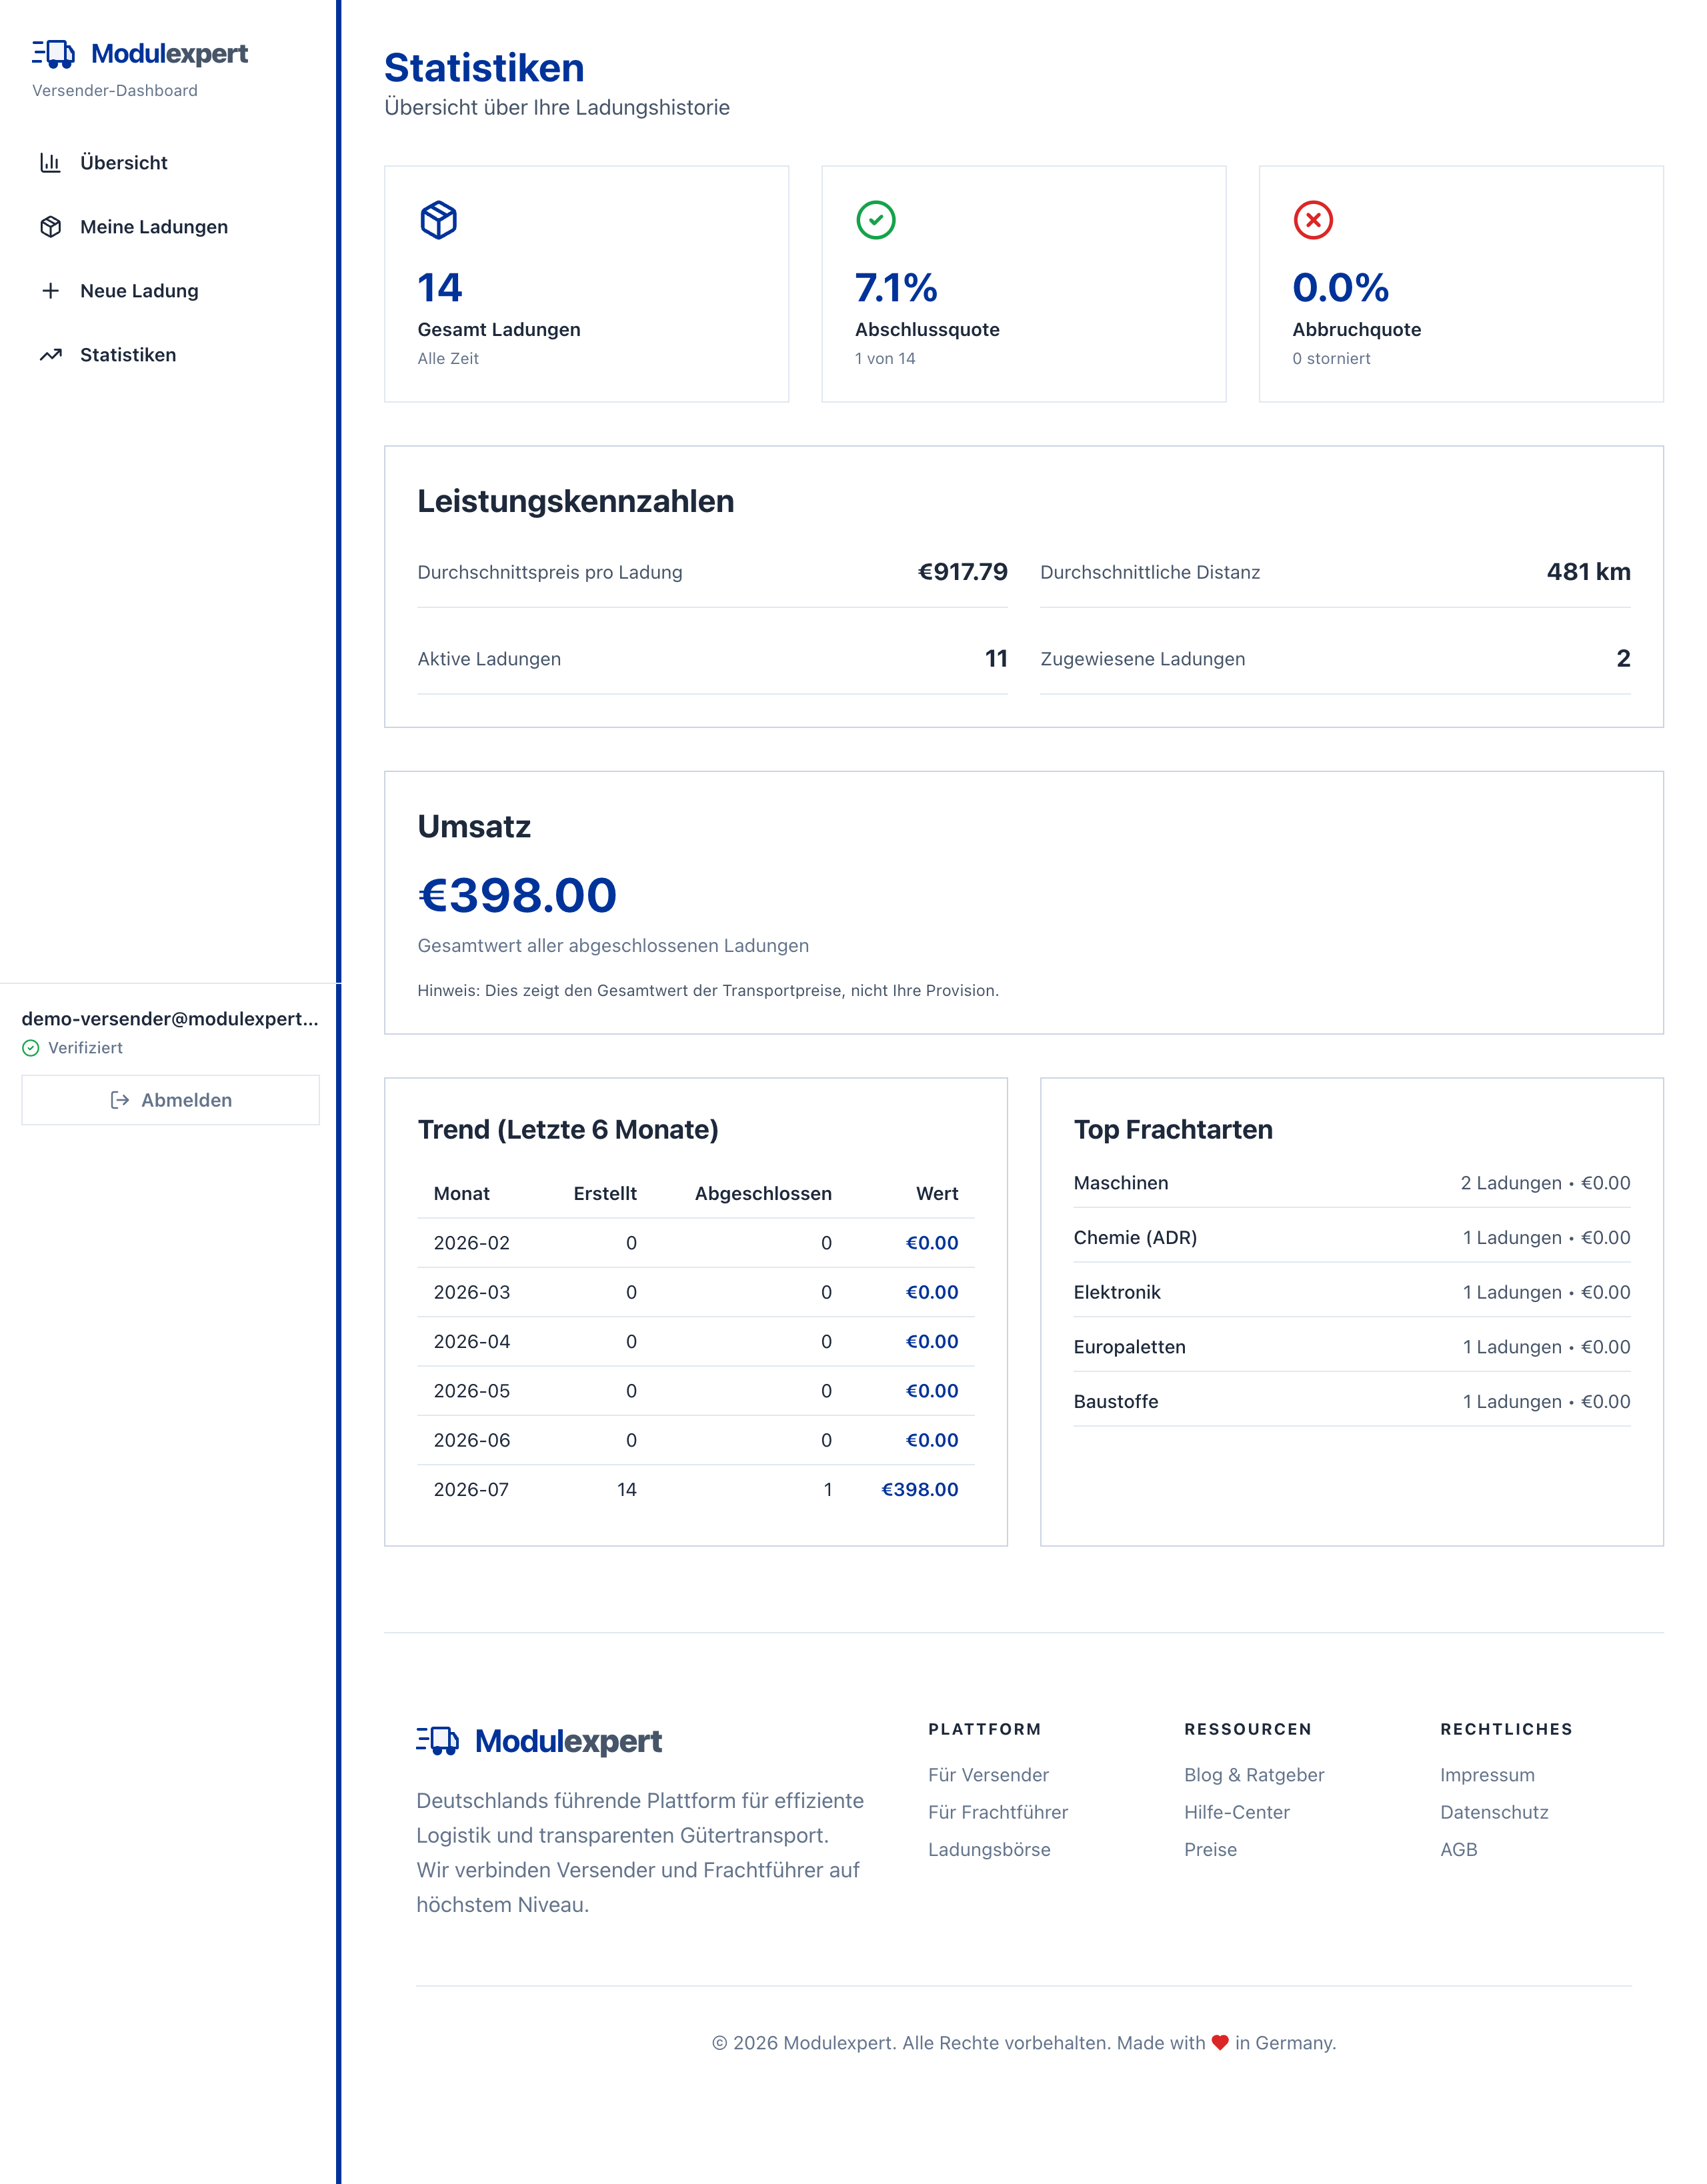This screenshot has width=1707, height=2184.
Task: Click the €917.79 average price value
Action: 963,572
